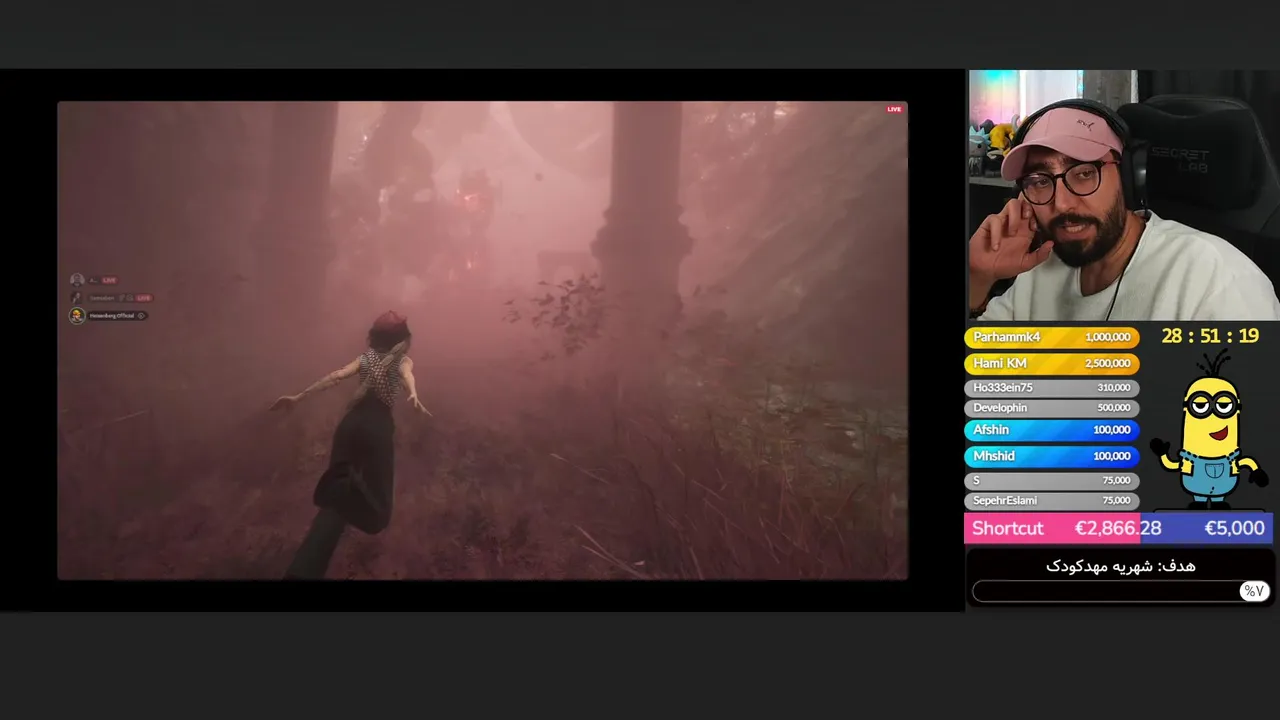Click the 28 : 51 : 19 countdown timer
1280x720 pixels.
[x=1210, y=336]
